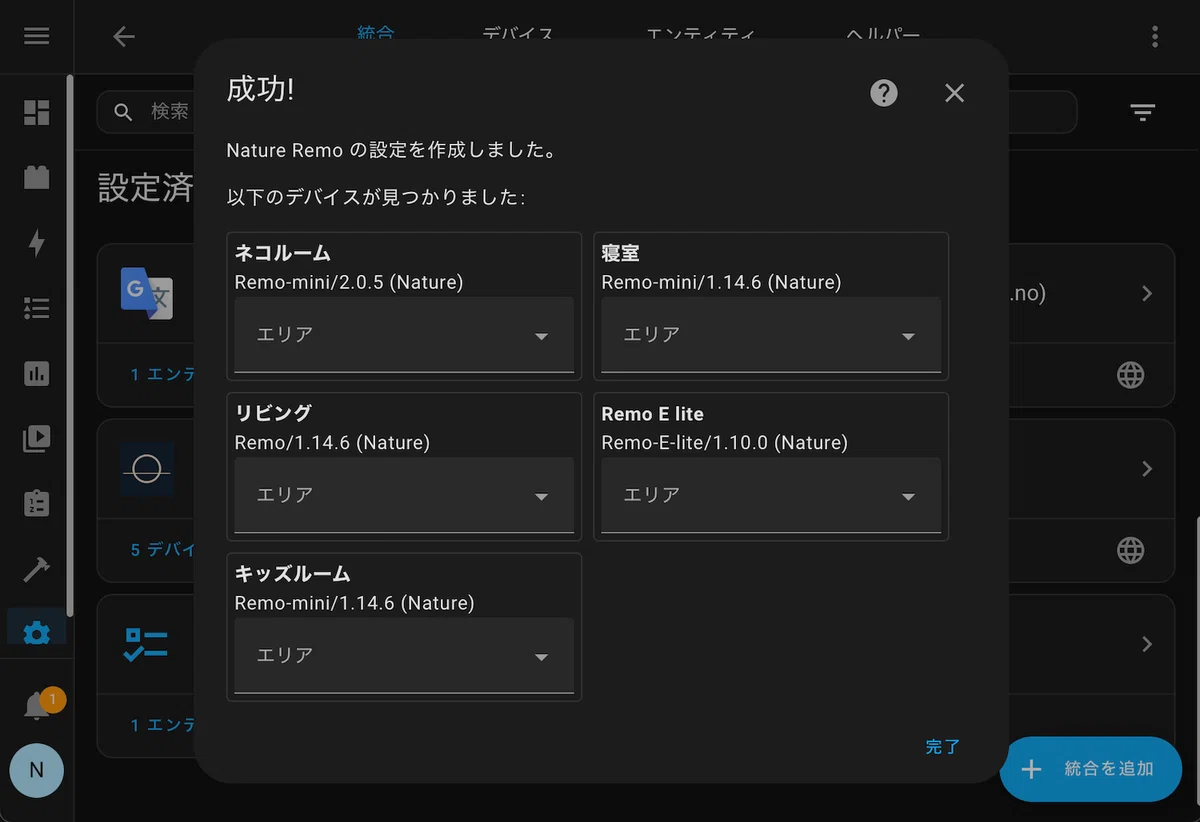The image size is (1200, 822).
Task: Open the settings gear sidebar icon
Action: (x=37, y=633)
